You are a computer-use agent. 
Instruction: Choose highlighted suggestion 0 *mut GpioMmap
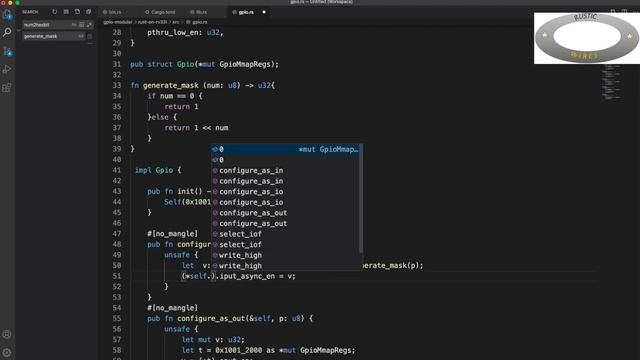286,149
